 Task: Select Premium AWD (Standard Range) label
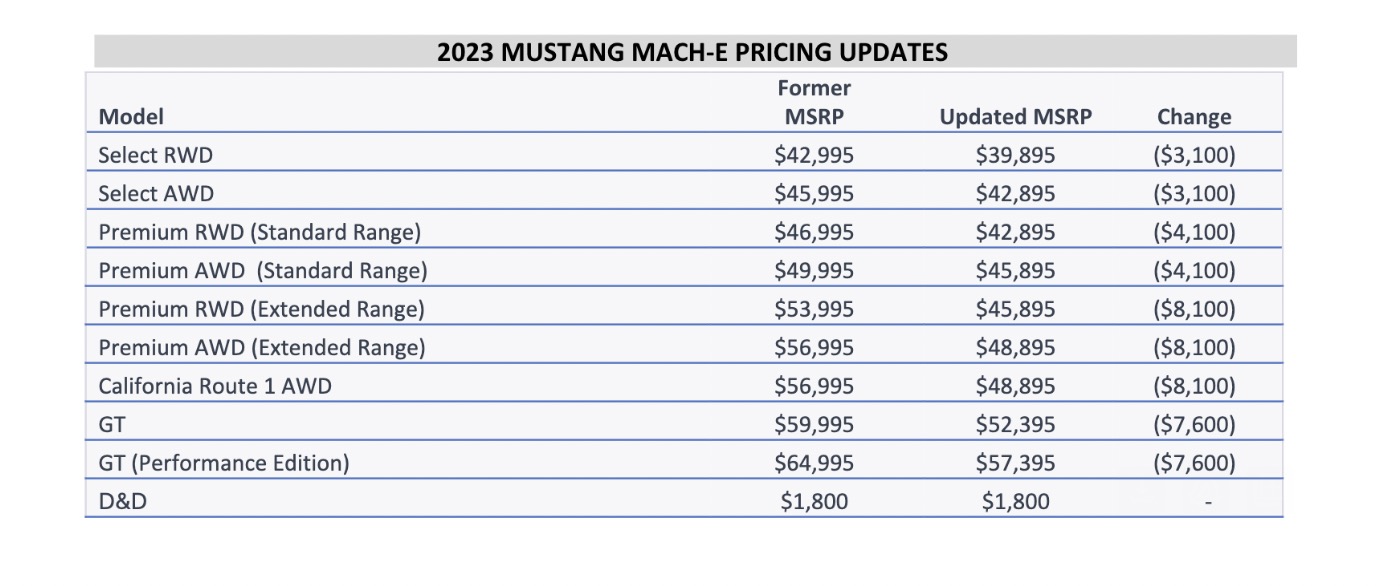[262, 271]
